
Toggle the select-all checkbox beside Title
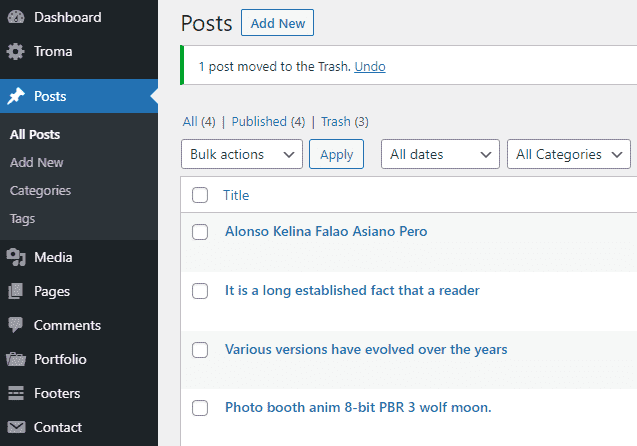(x=200, y=195)
